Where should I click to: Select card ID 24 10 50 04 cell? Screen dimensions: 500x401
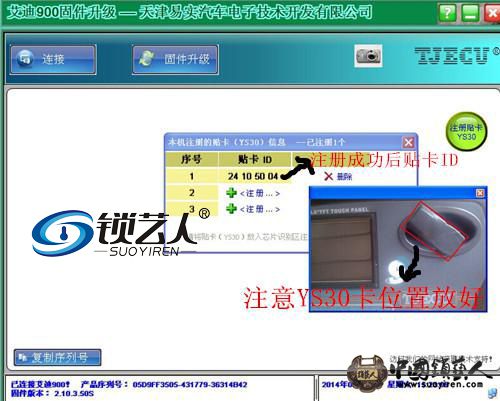tap(255, 176)
